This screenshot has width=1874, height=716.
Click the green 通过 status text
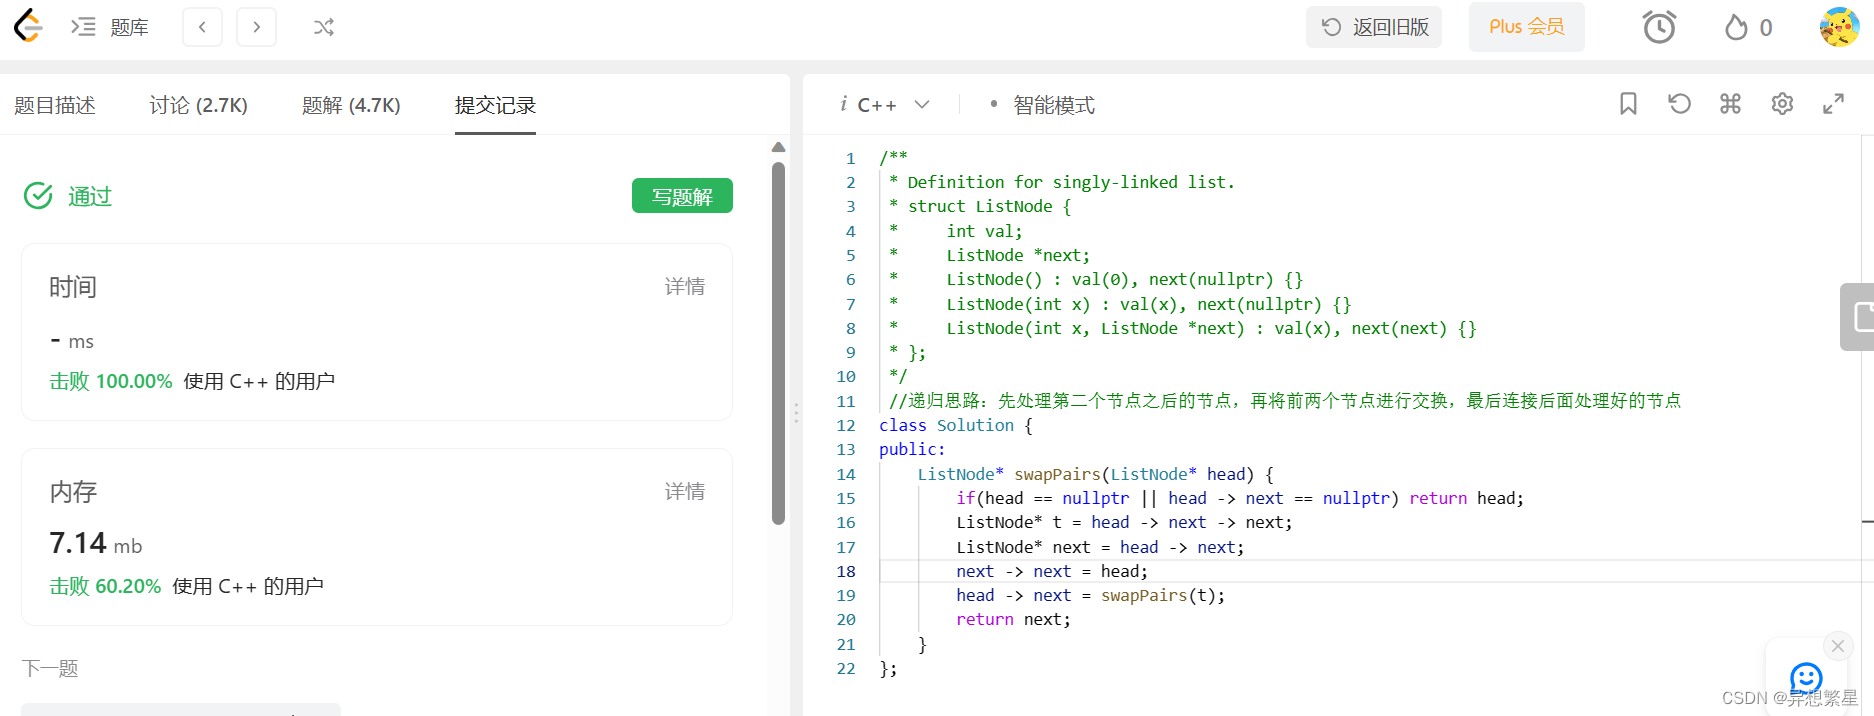point(90,196)
